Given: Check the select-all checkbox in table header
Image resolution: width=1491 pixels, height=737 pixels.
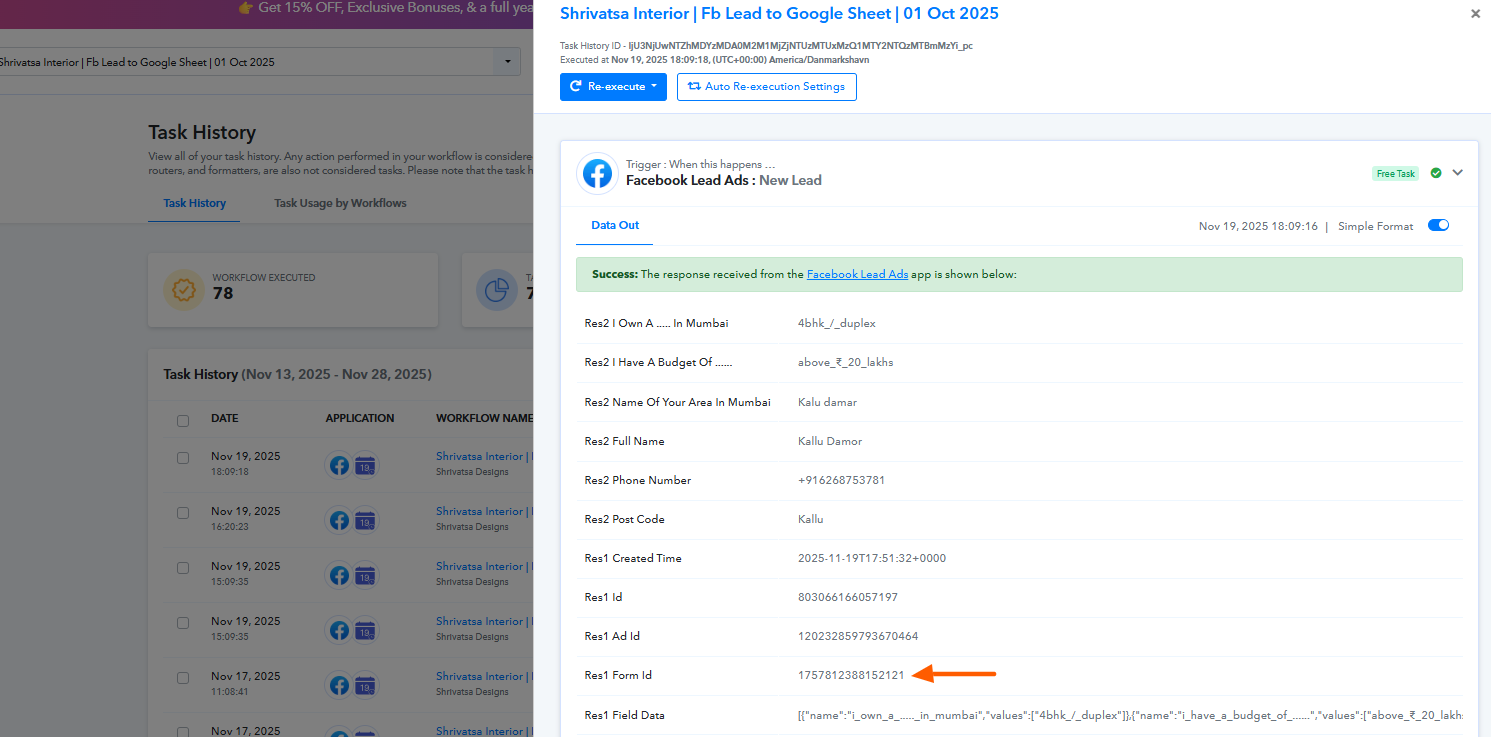Looking at the screenshot, I should point(183,420).
